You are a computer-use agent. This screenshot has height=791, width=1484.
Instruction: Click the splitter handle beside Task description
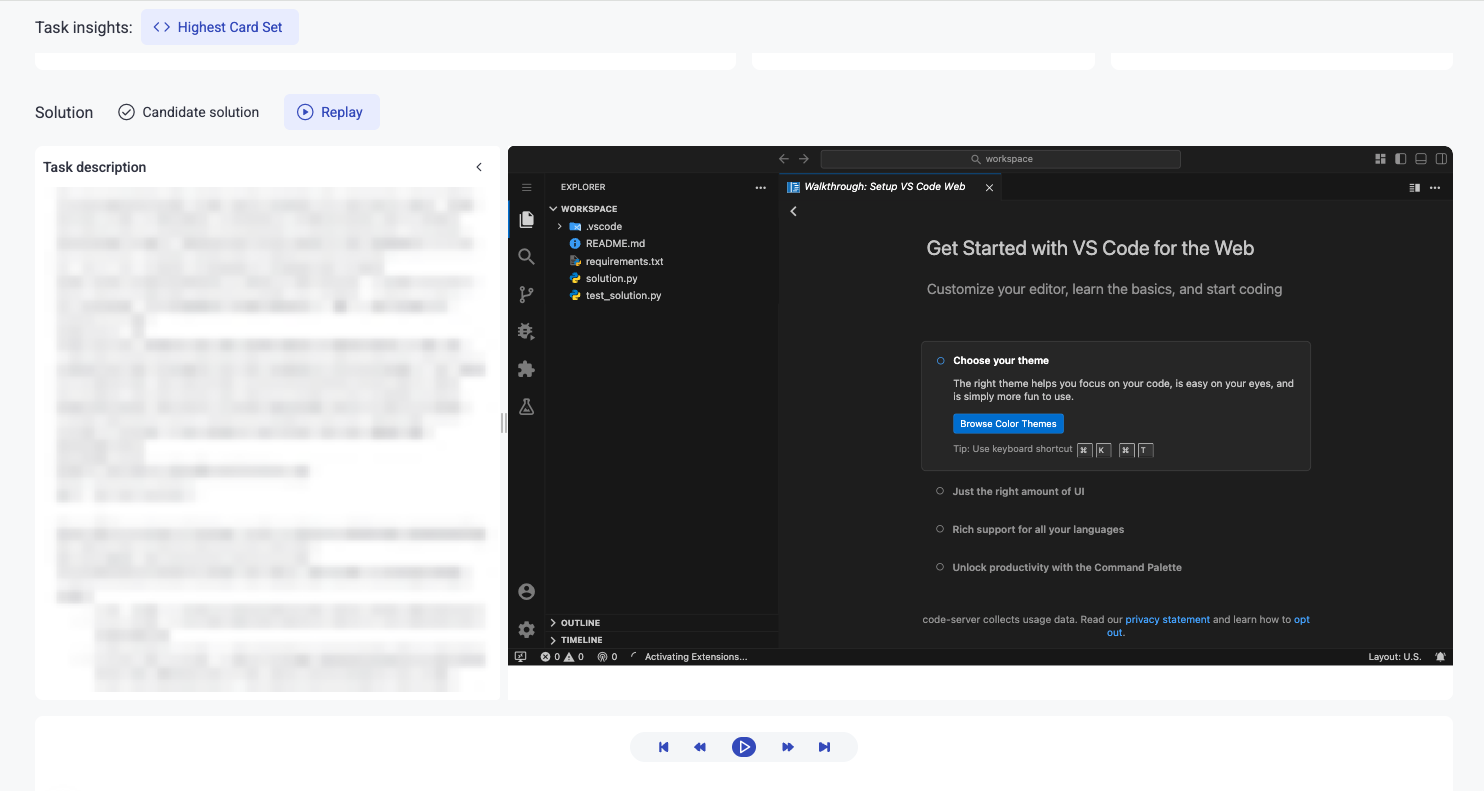coord(504,423)
